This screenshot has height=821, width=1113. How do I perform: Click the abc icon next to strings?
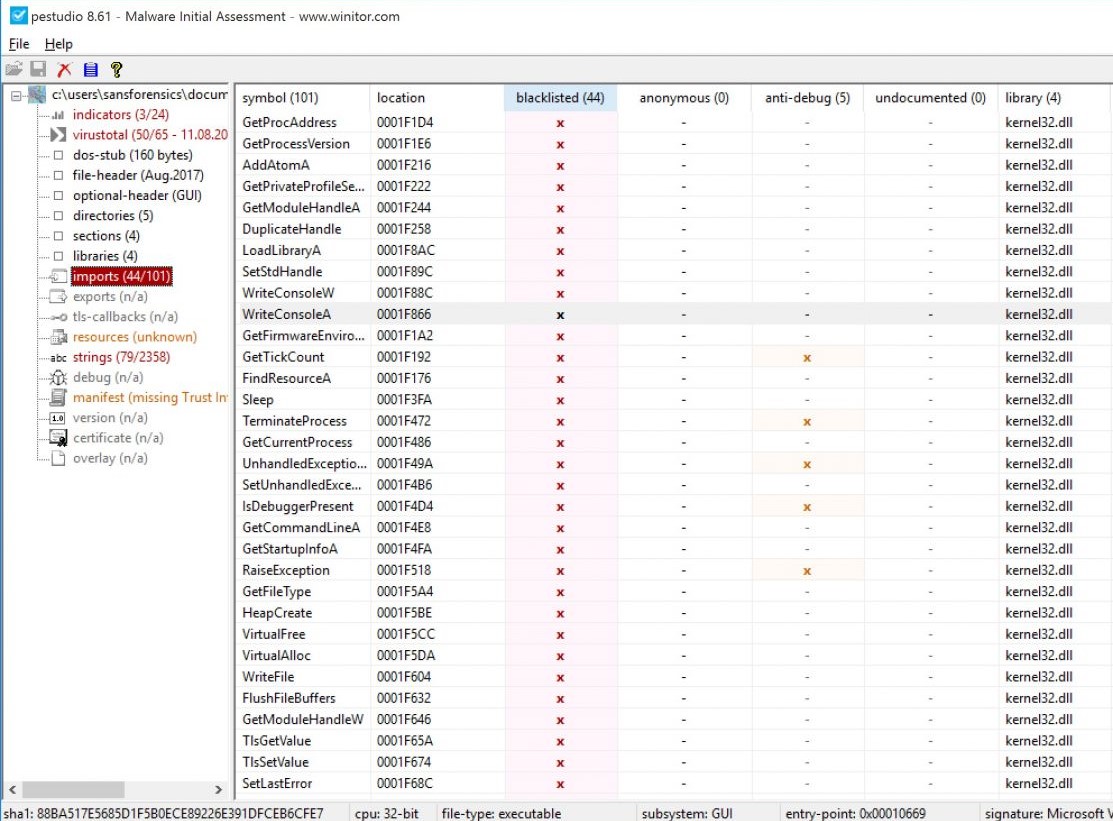[57, 358]
